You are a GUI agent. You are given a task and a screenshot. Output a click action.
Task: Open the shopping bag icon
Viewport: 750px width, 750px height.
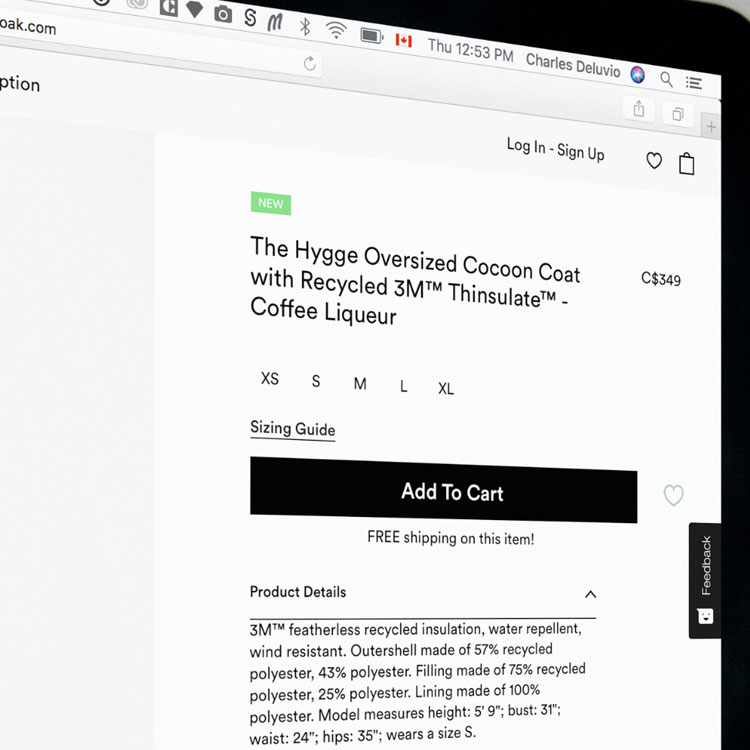click(x=686, y=164)
